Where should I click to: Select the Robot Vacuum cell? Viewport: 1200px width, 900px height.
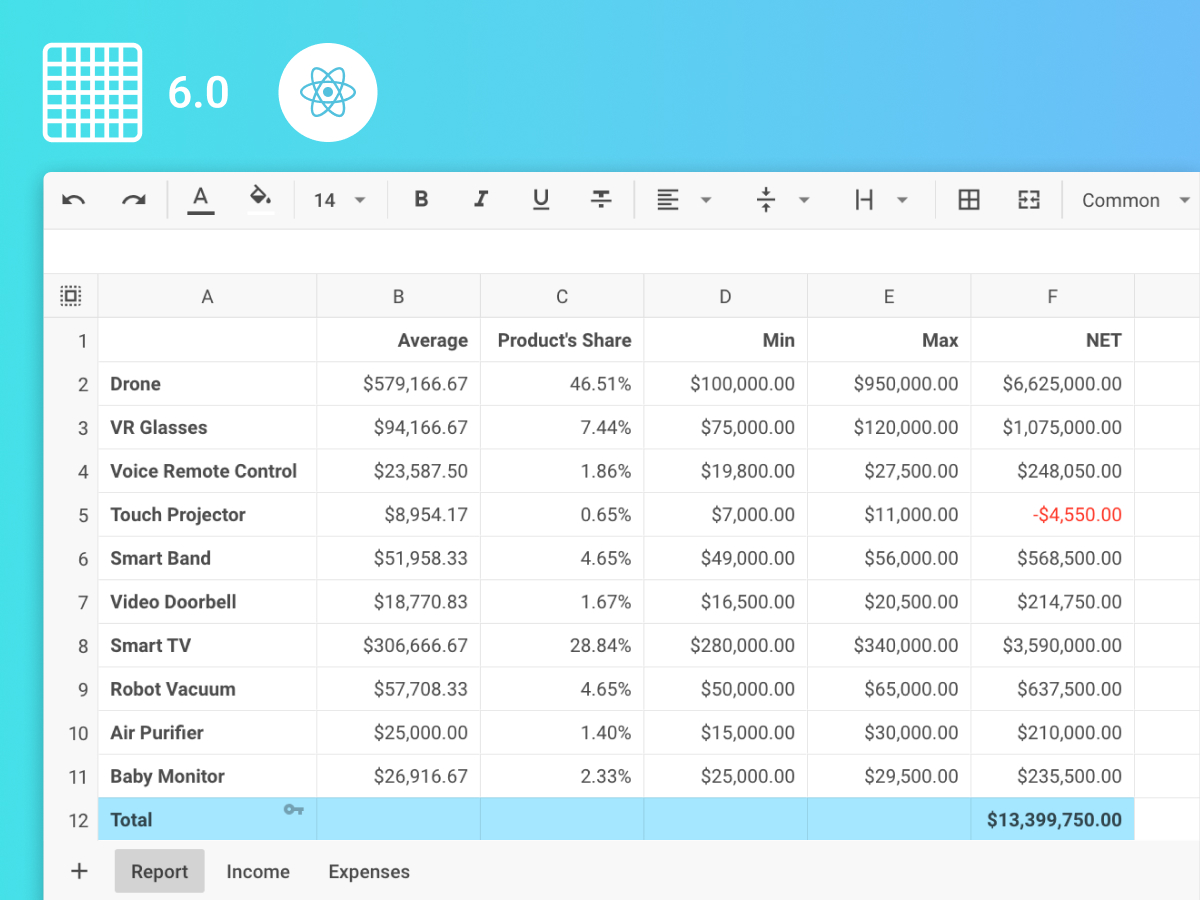(208, 689)
